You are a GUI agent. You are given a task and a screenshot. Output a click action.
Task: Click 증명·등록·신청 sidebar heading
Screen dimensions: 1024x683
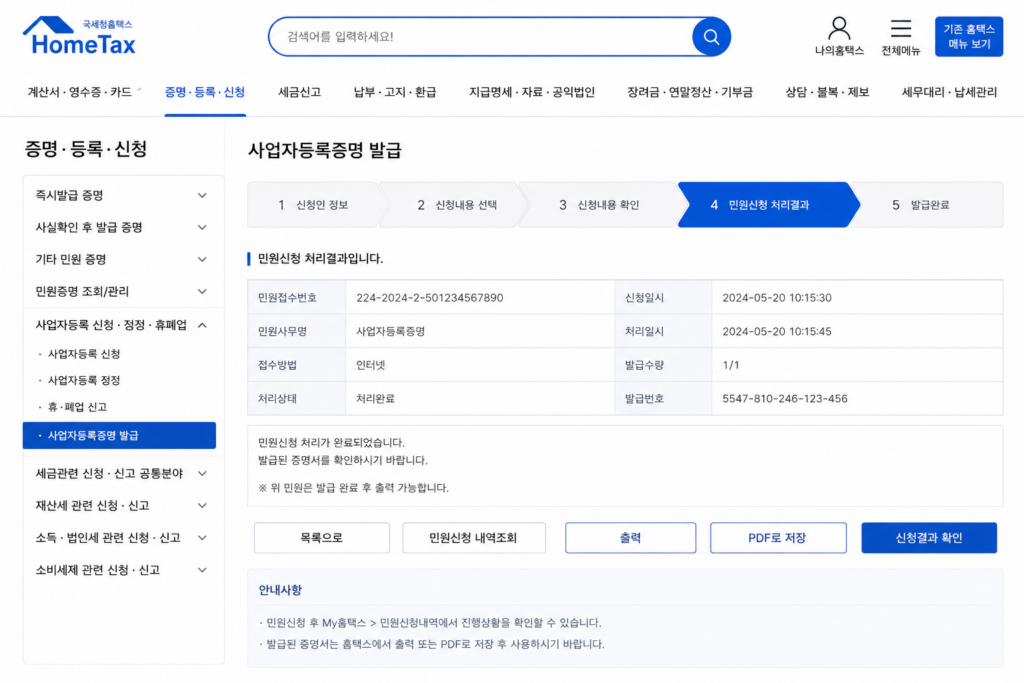86,150
